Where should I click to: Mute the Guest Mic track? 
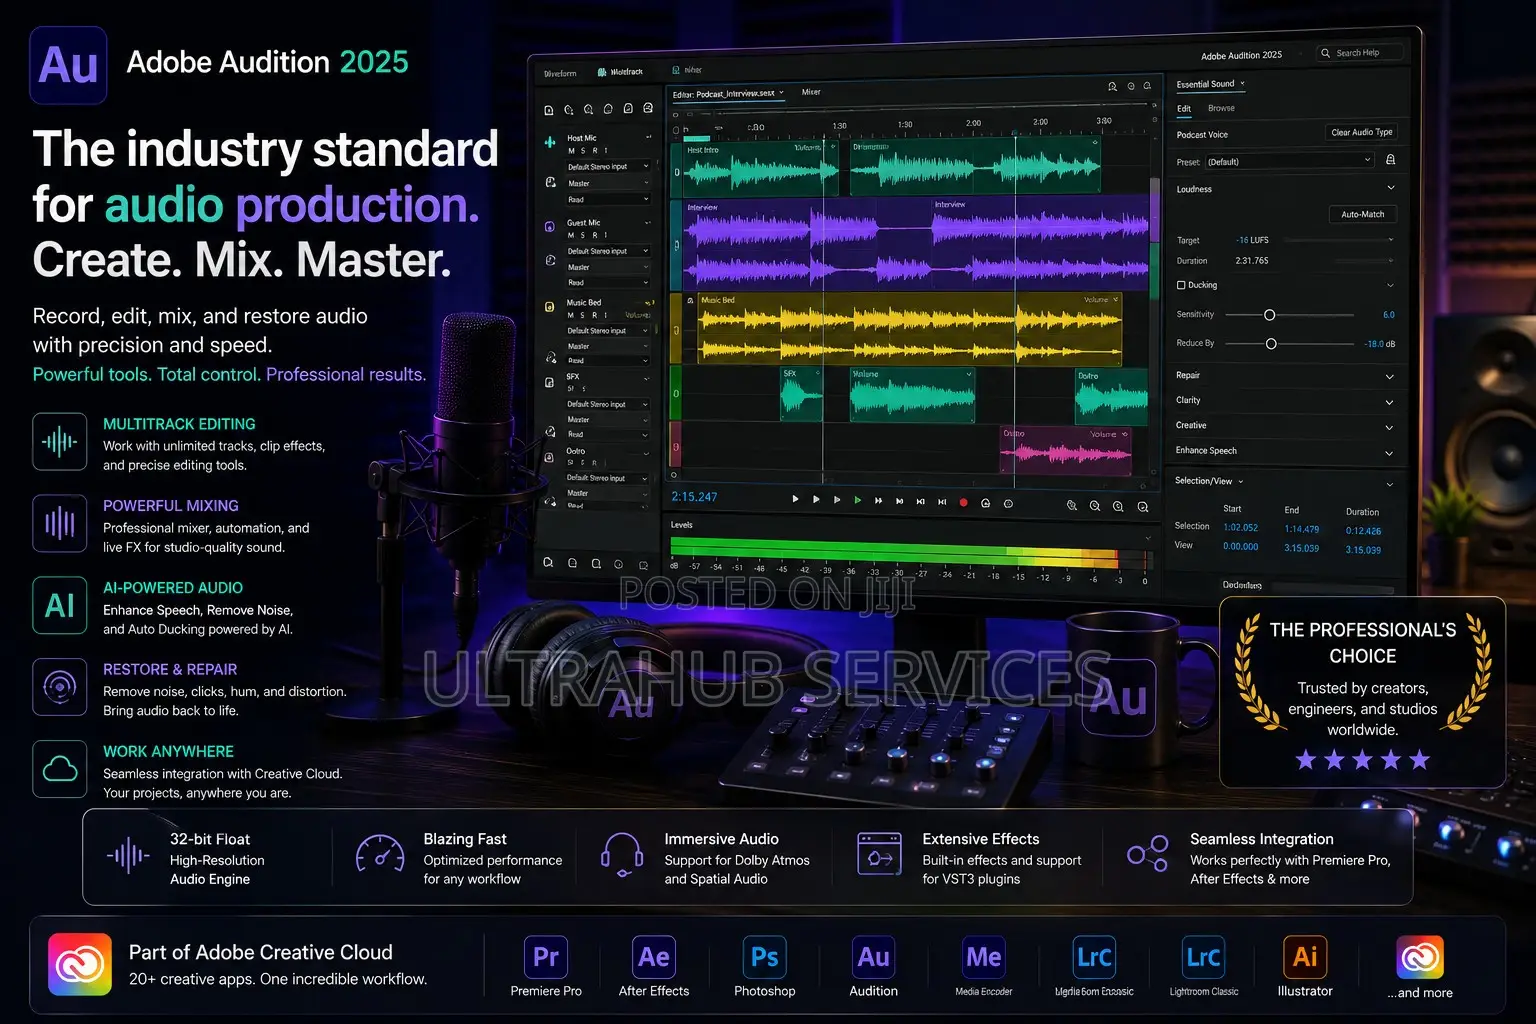coord(571,236)
